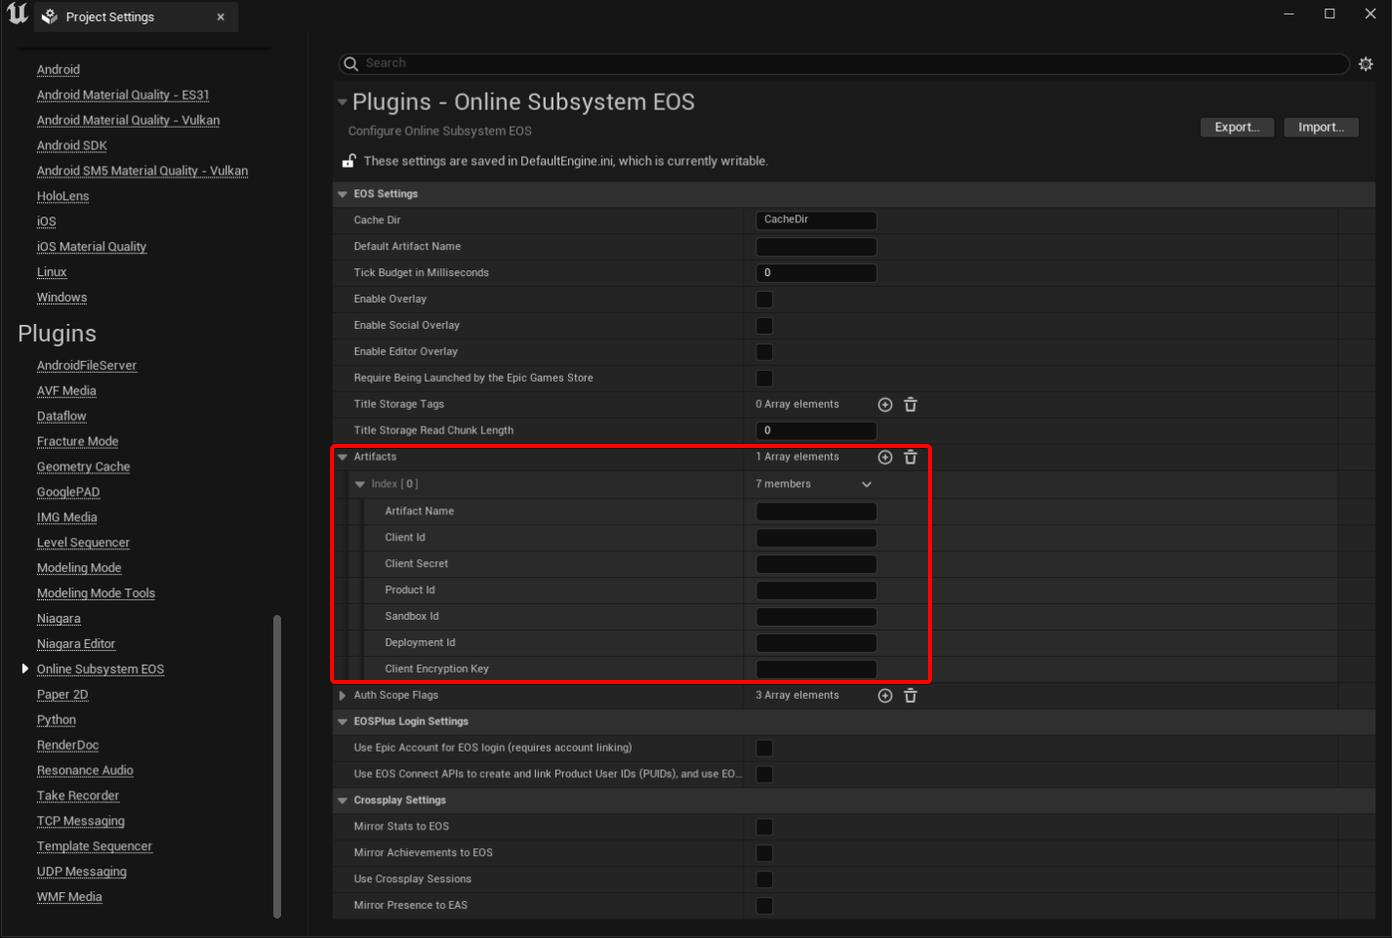Select Python in the Plugins sidebar
The height and width of the screenshot is (938, 1392).
56,719
